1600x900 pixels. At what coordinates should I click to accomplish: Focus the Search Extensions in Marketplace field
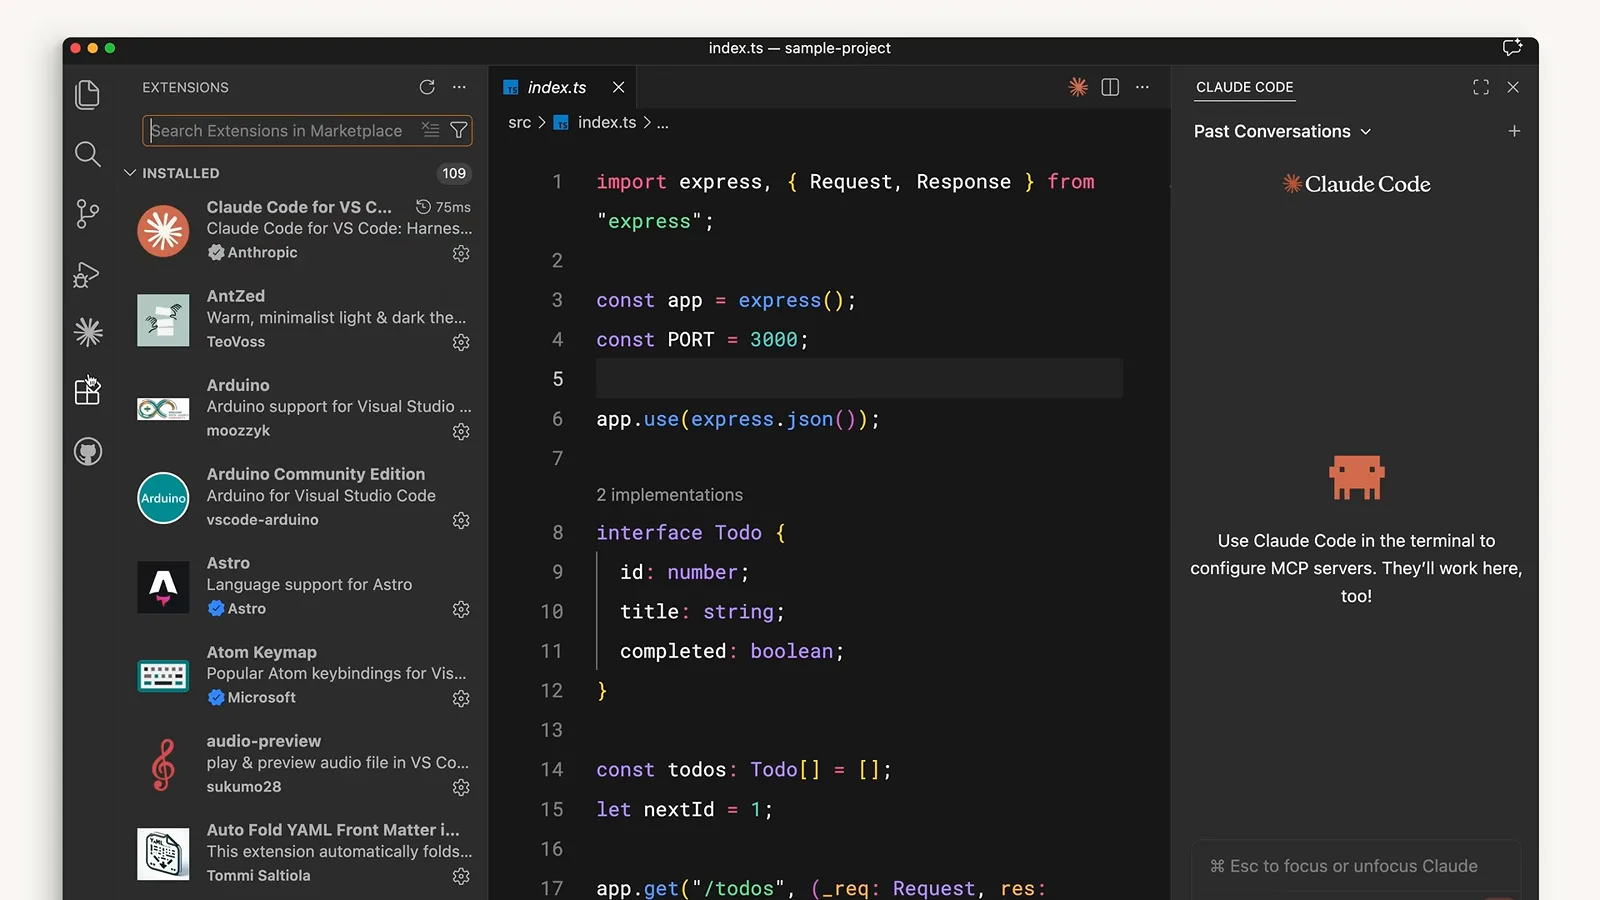coord(307,130)
